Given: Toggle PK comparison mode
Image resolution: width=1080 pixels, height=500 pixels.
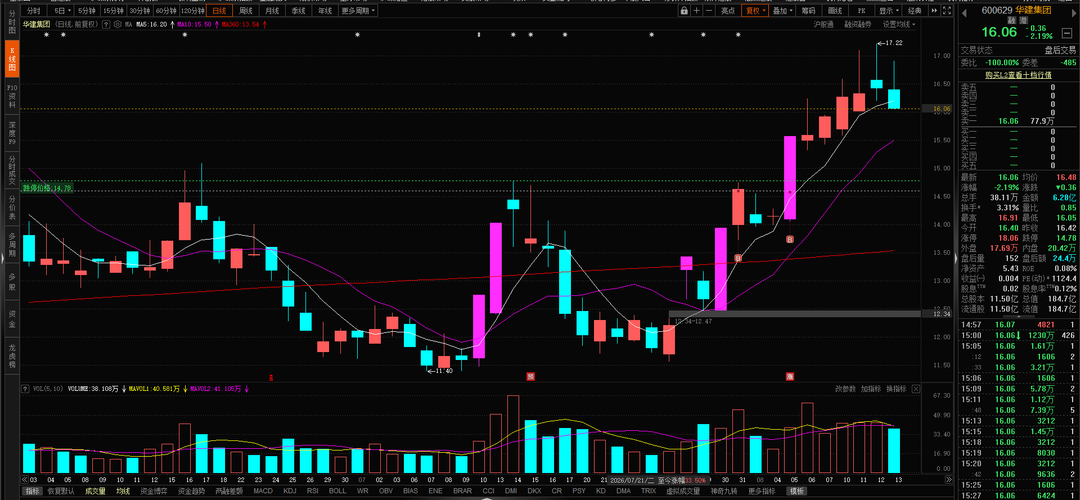Looking at the screenshot, I should (860, 11).
